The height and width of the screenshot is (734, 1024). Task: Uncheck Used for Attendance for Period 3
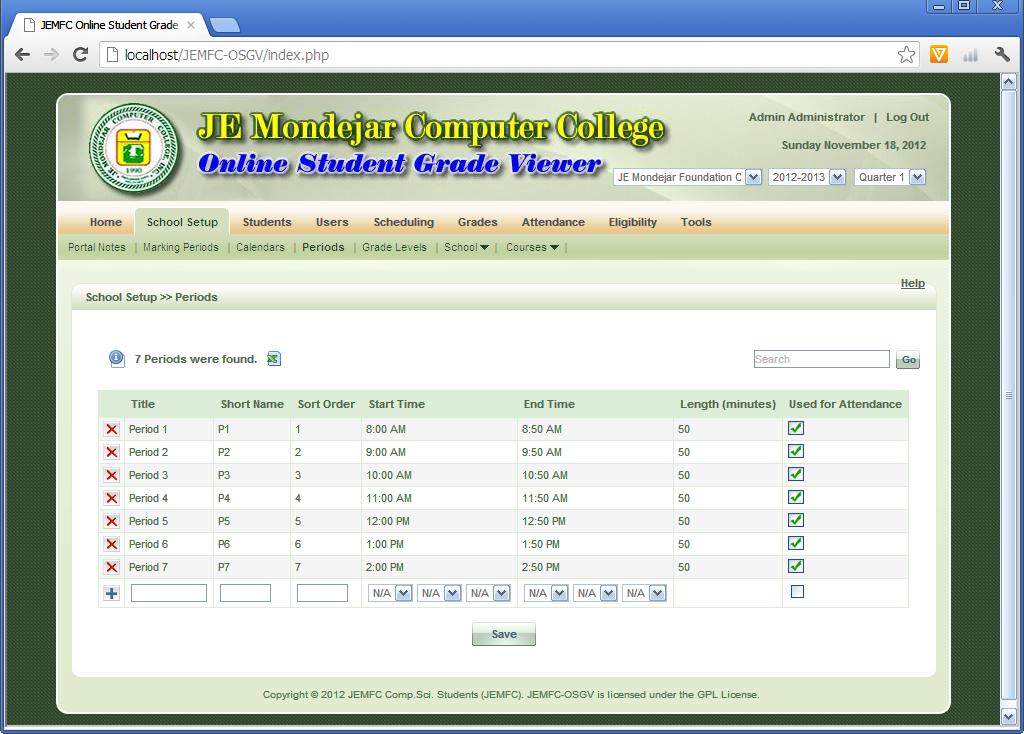pyautogui.click(x=795, y=474)
